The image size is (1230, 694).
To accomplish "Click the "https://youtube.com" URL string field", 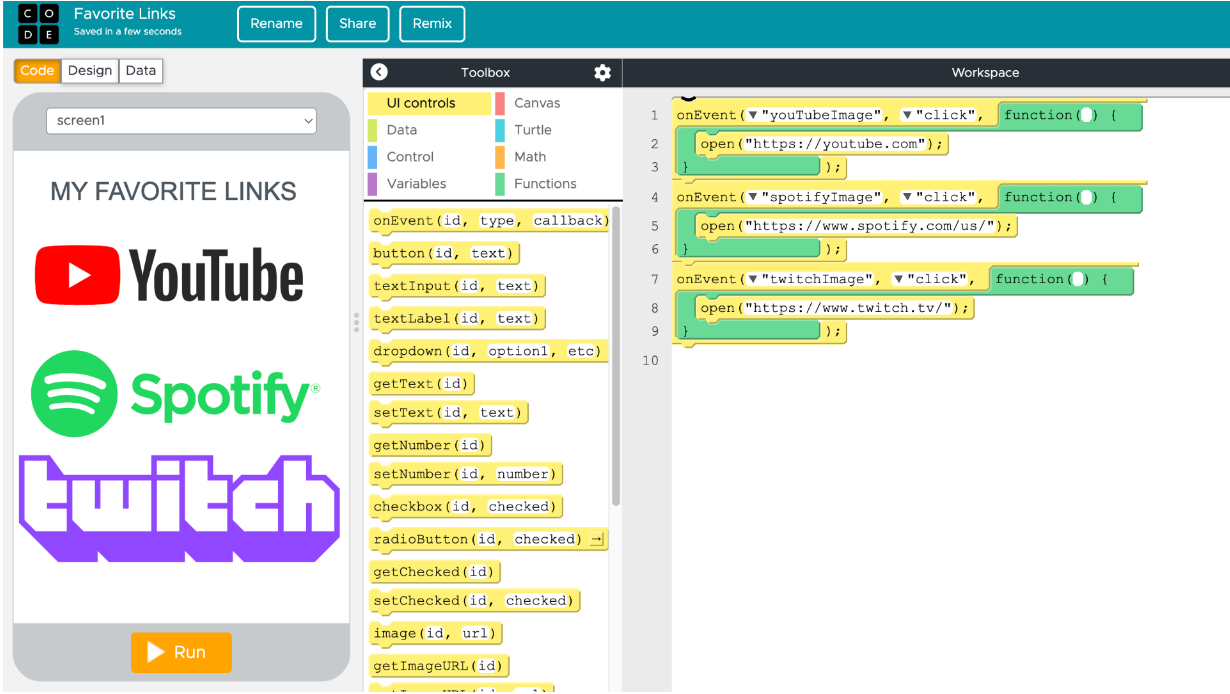I will tap(835, 144).
